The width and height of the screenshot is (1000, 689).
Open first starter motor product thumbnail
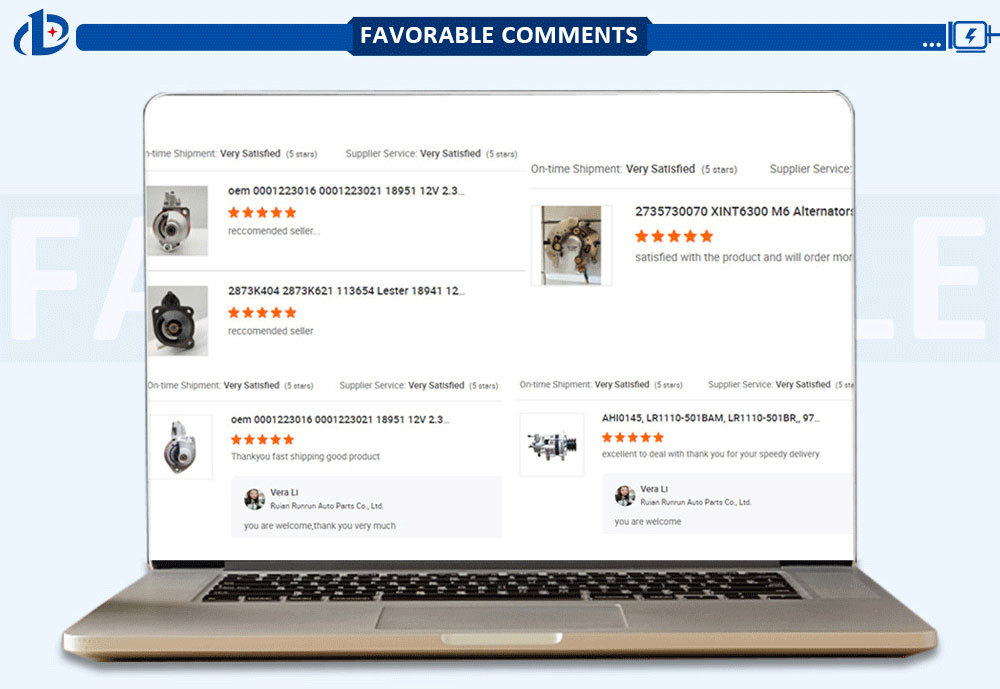pyautogui.click(x=178, y=221)
